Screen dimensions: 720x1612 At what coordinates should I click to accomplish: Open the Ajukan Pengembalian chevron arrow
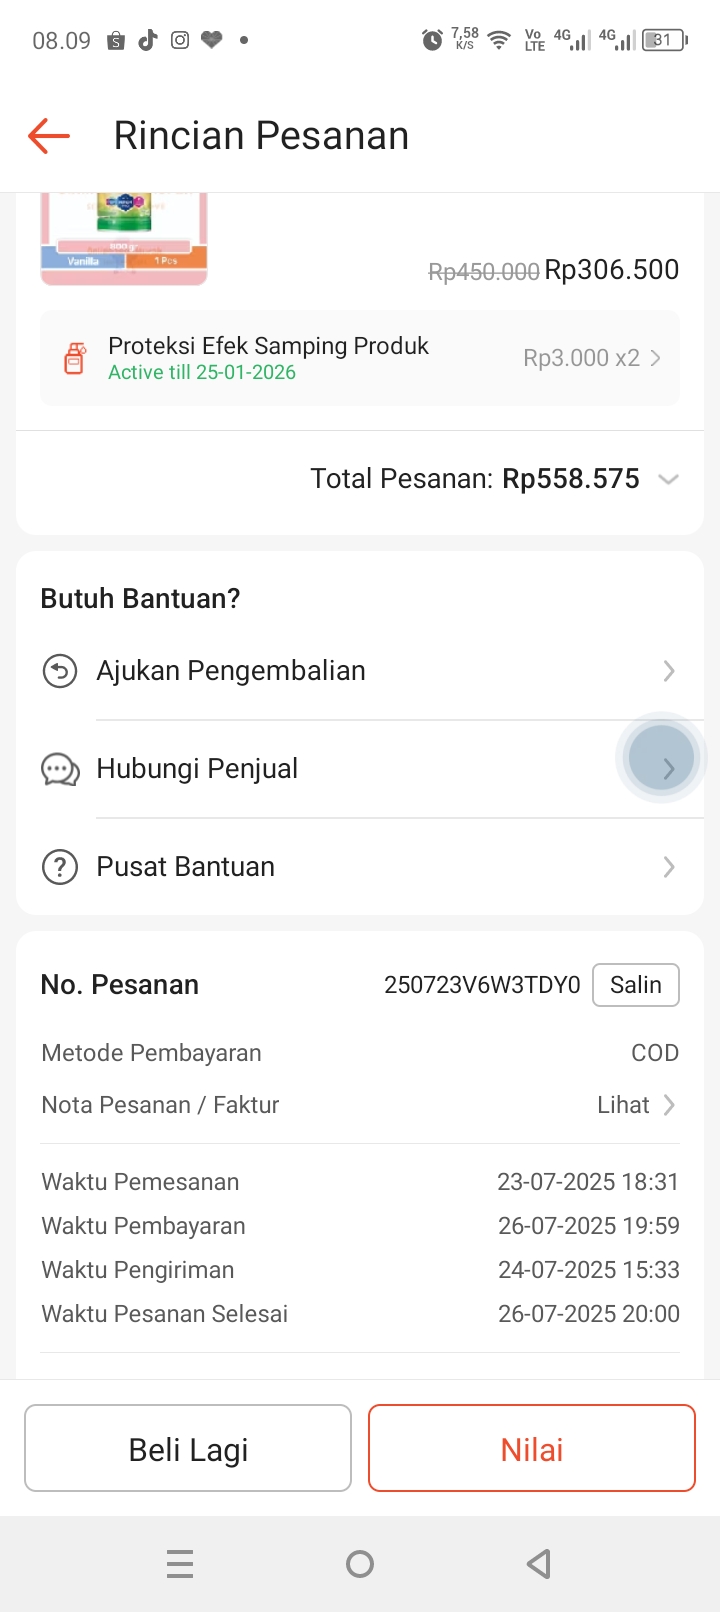point(669,671)
